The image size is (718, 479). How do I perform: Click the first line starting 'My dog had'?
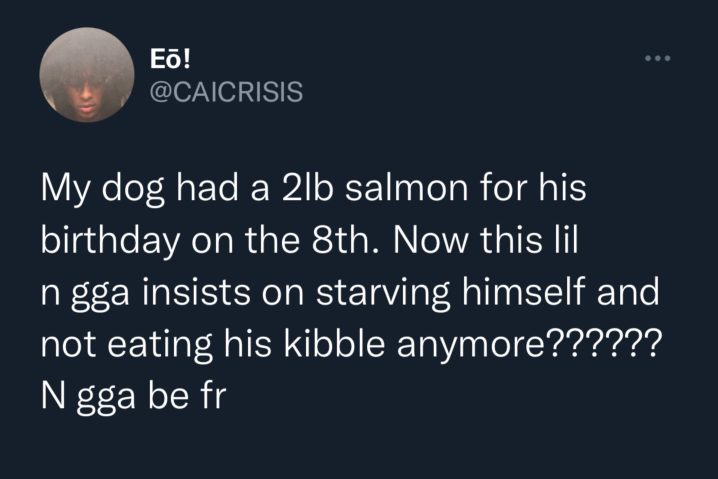[314, 189]
